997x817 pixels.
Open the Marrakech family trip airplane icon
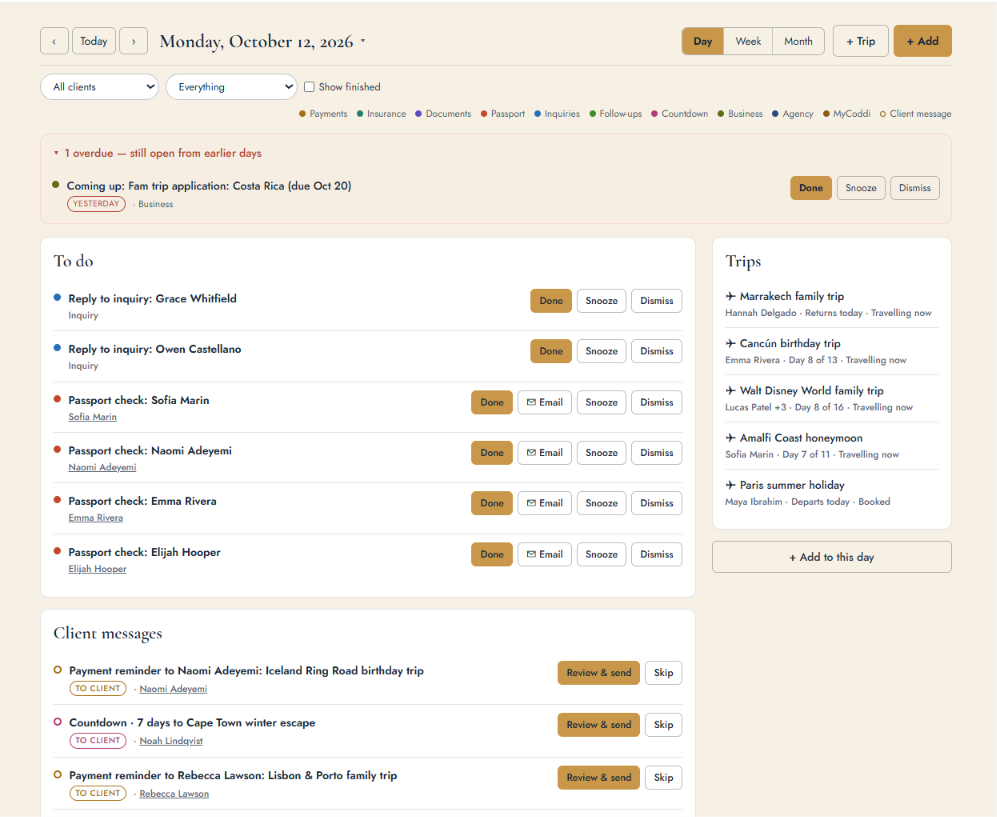(731, 296)
